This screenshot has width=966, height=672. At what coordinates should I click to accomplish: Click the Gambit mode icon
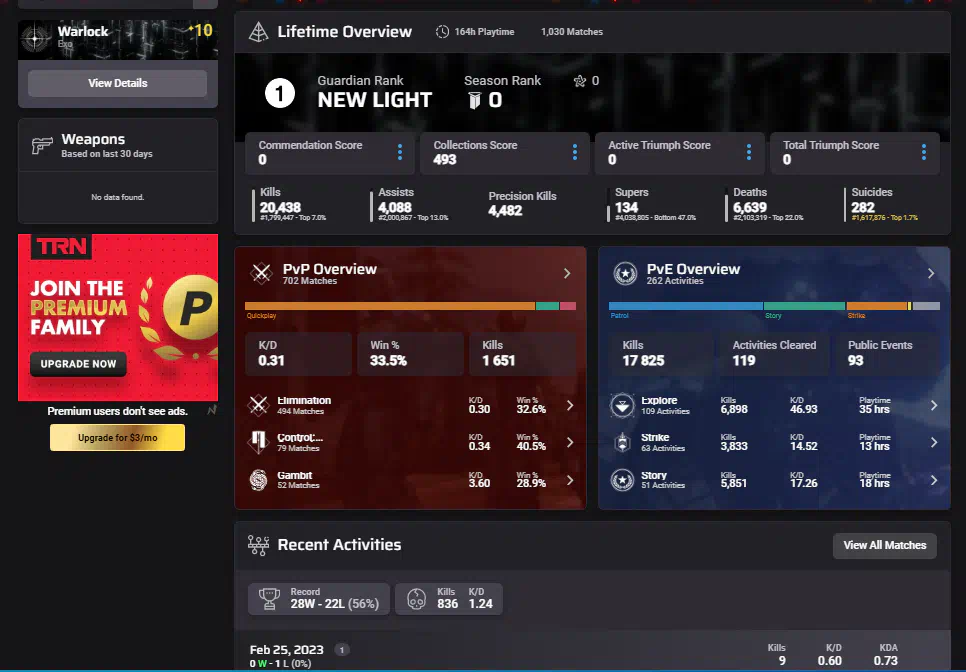pos(260,479)
